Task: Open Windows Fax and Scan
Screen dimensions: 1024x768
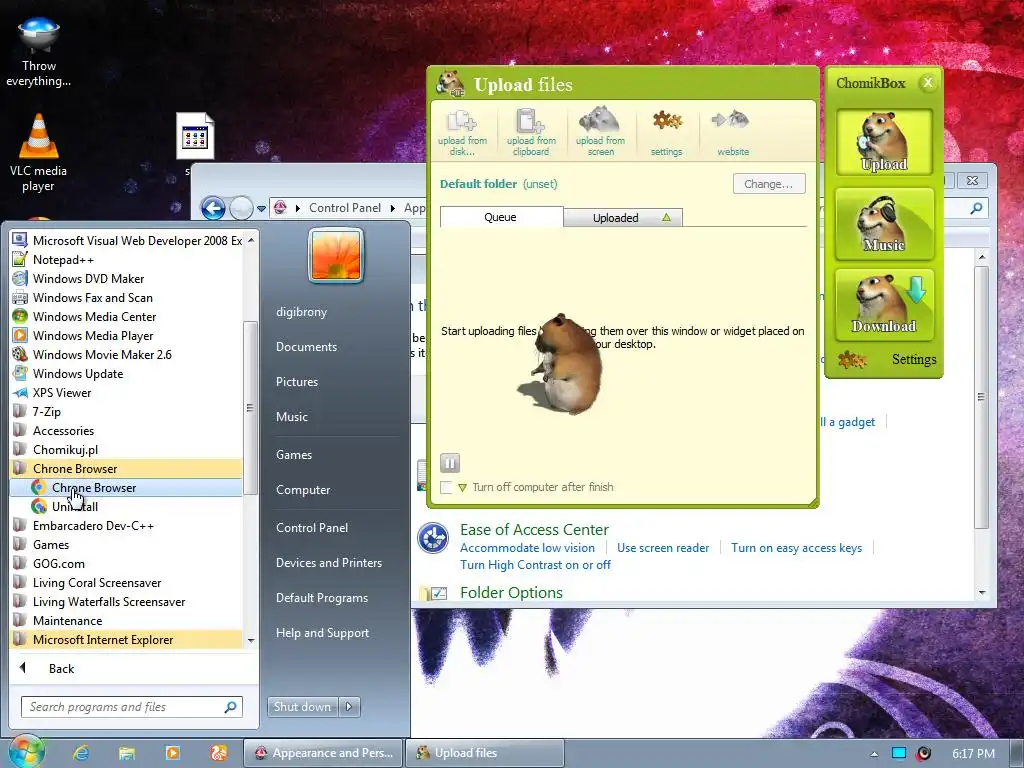Action: (x=125, y=297)
